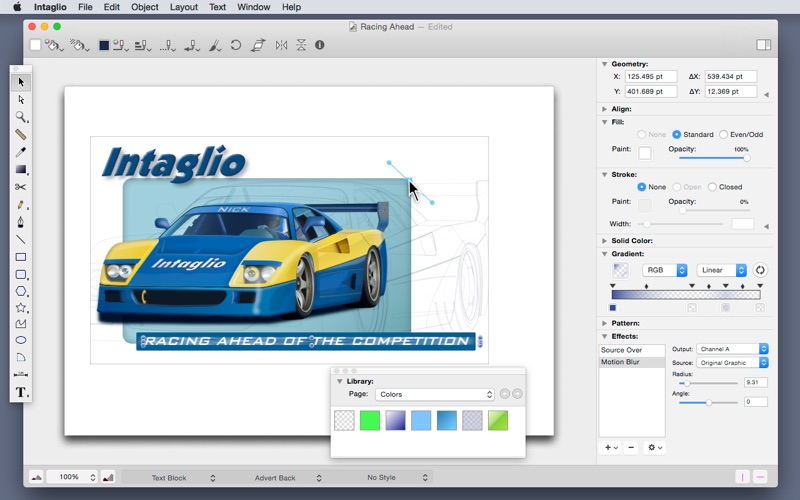Screen dimensions: 800x500
Task: Open the Object menu
Action: click(145, 7)
